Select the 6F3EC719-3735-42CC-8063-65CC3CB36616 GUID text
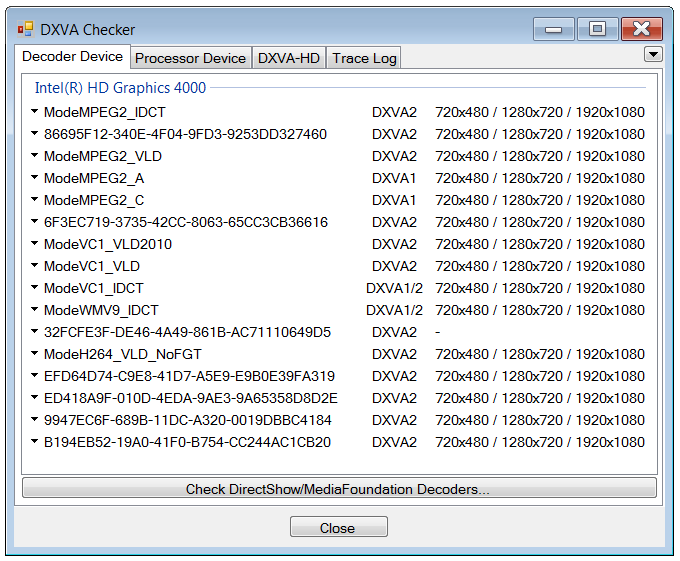Image resolution: width=680 pixels, height=561 pixels. coord(186,222)
